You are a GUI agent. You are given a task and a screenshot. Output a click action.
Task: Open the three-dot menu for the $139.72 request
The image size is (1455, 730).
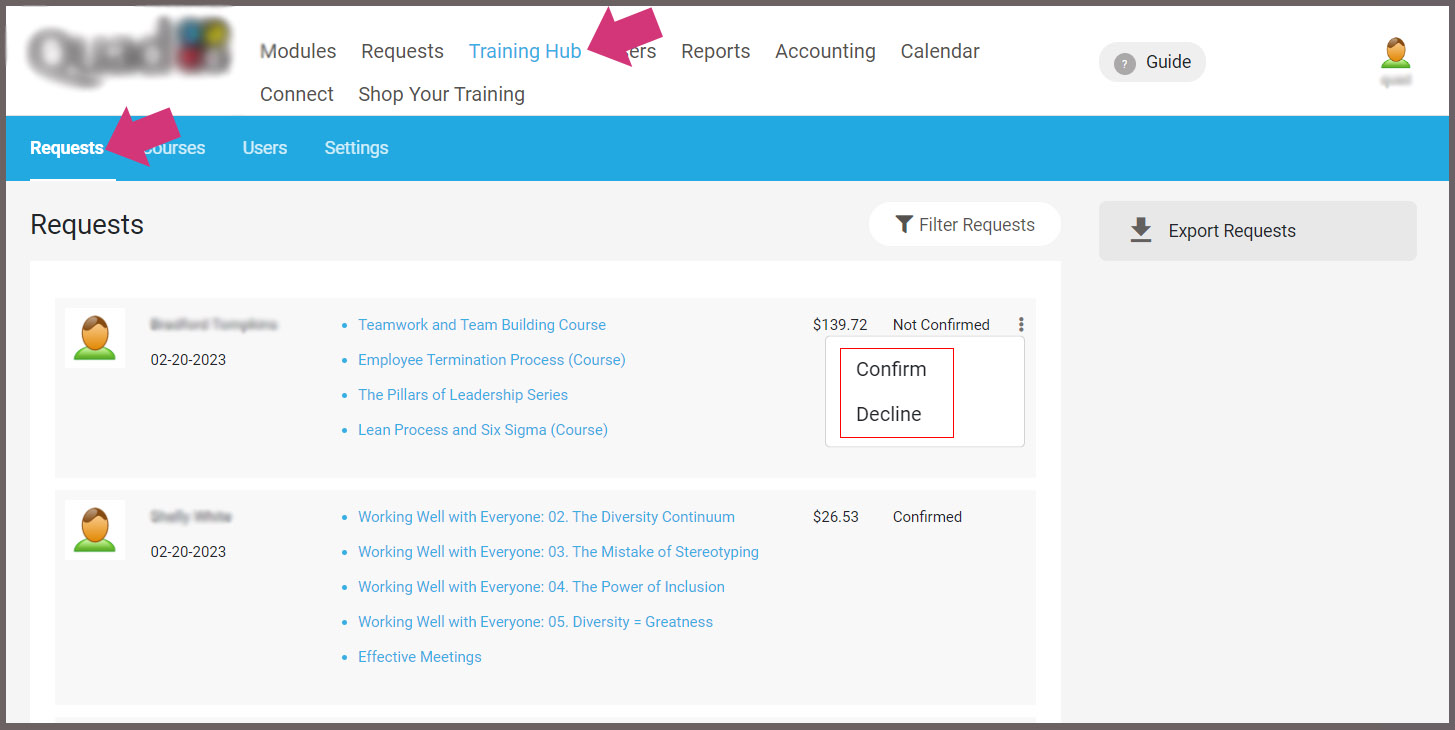[x=1021, y=324]
